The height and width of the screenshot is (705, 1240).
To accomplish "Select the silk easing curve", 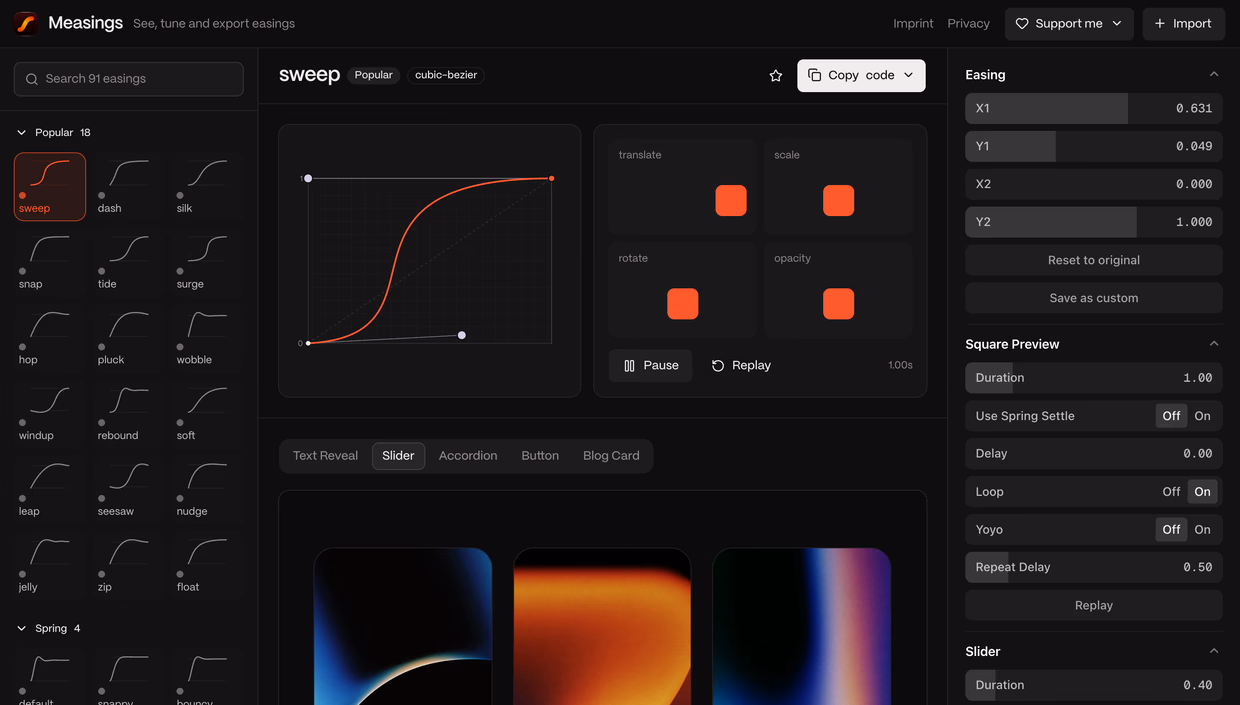I will click(x=208, y=186).
